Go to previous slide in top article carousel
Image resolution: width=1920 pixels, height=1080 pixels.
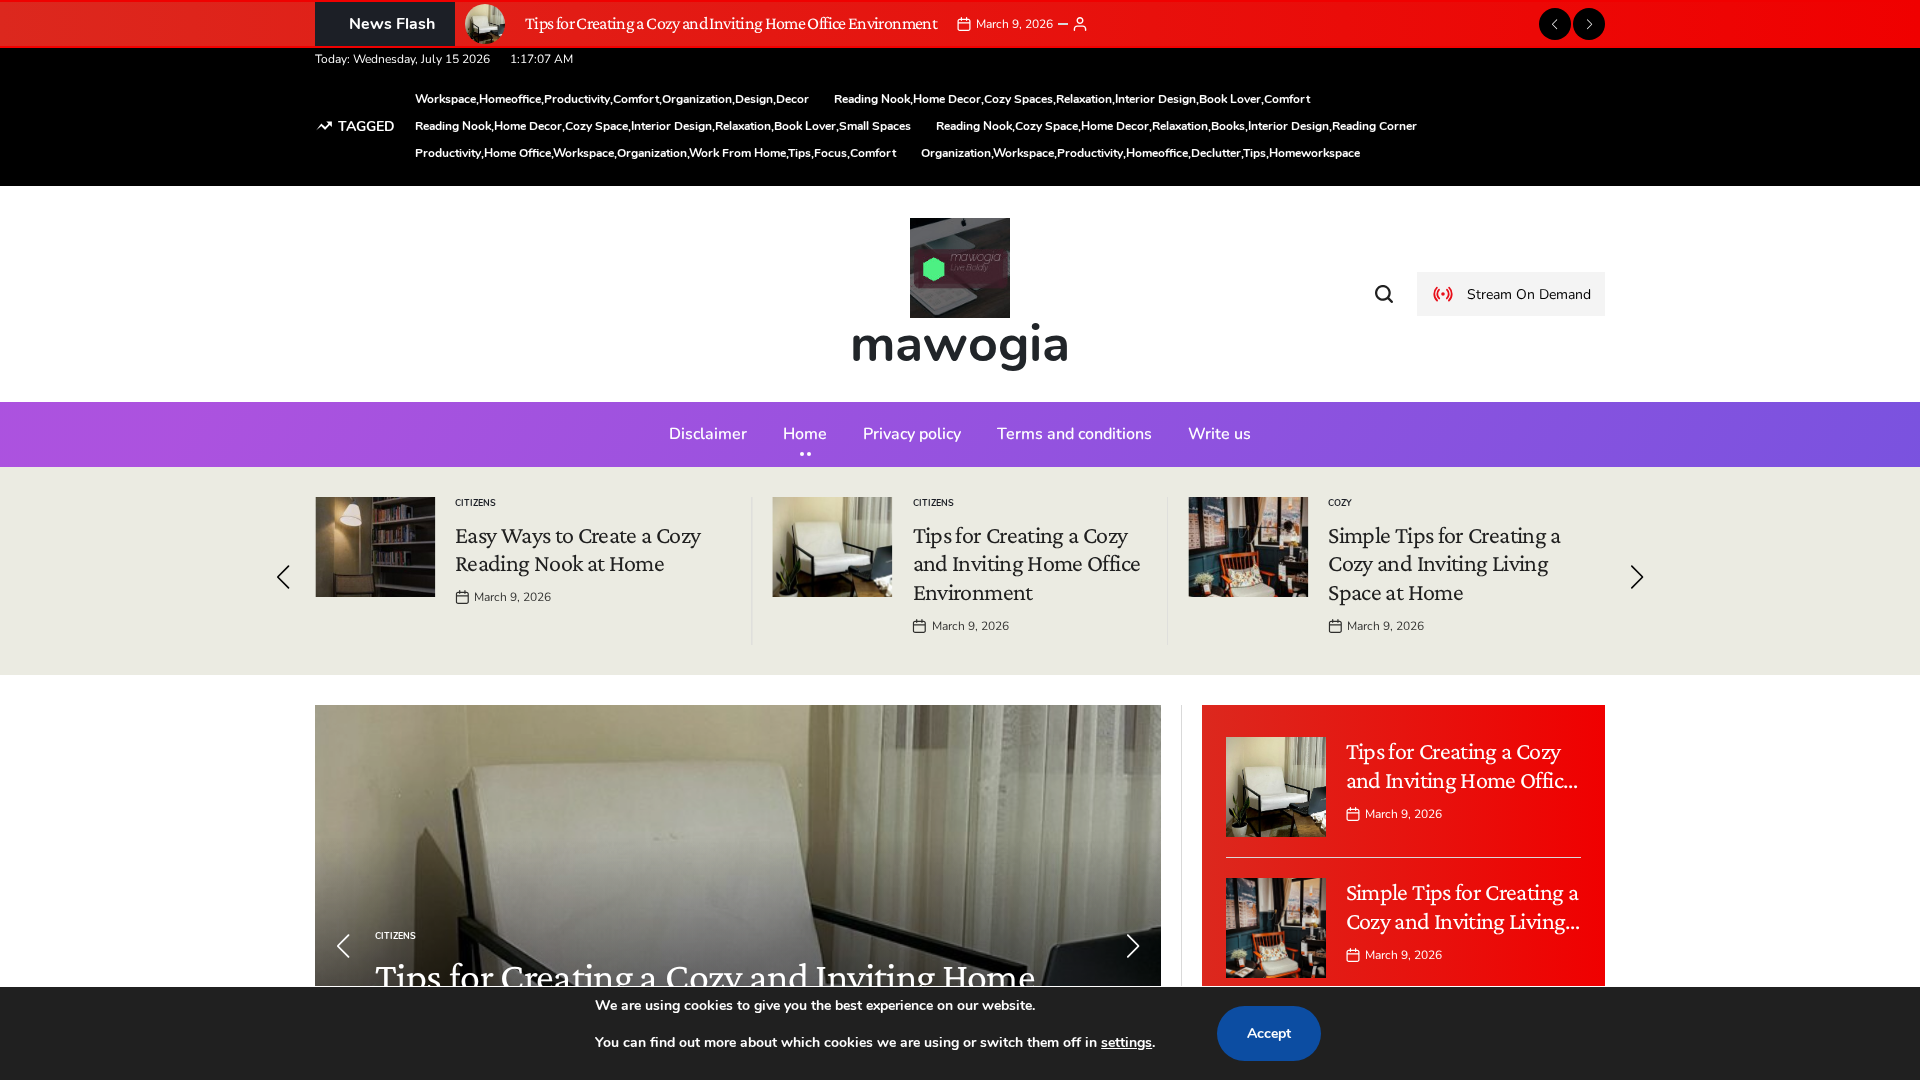(x=283, y=577)
